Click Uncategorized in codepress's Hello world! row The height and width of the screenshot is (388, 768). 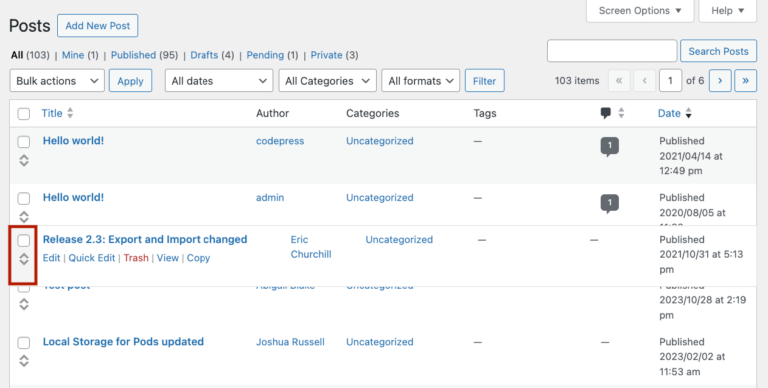(x=380, y=141)
